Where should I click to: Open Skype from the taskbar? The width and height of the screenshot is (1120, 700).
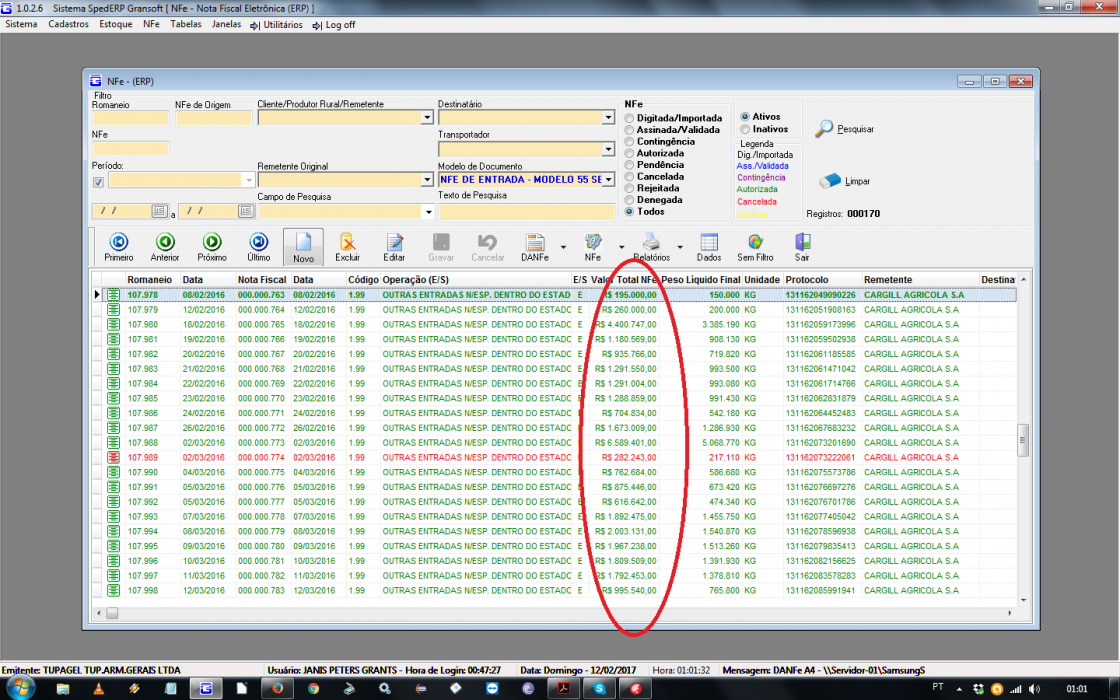click(599, 688)
